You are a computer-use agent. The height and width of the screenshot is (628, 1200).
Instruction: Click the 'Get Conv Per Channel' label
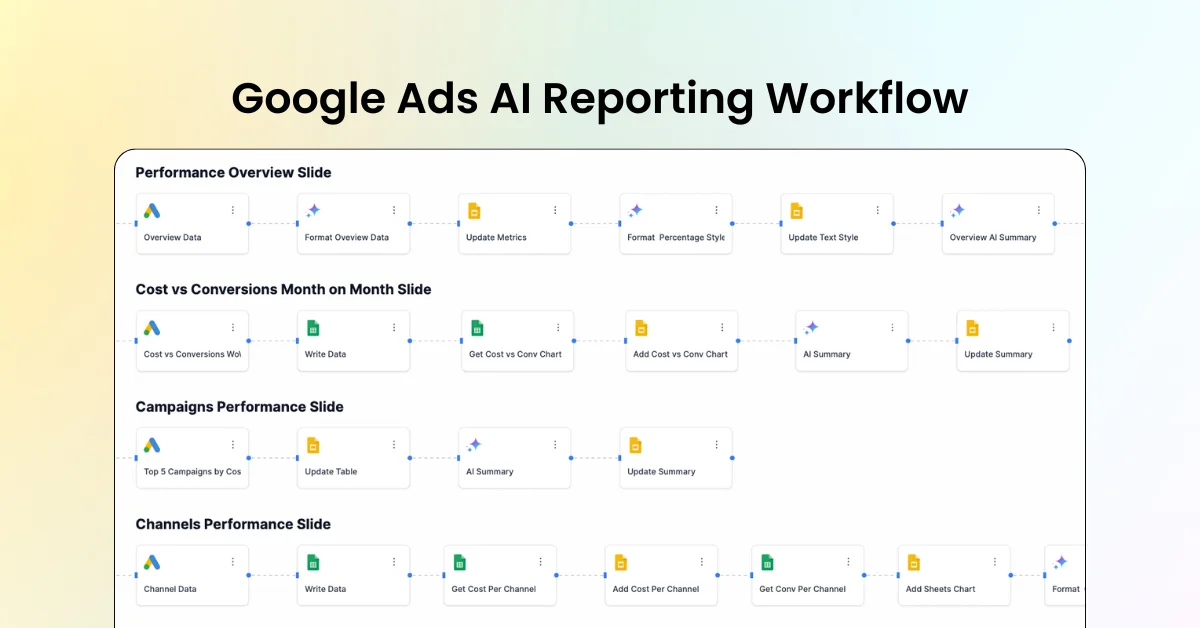[x=803, y=589]
